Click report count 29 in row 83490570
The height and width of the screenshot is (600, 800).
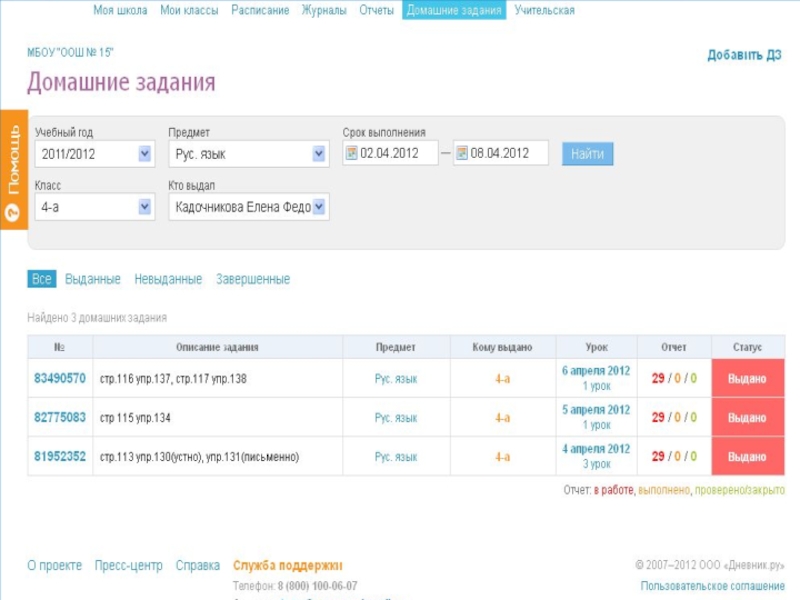tap(658, 379)
